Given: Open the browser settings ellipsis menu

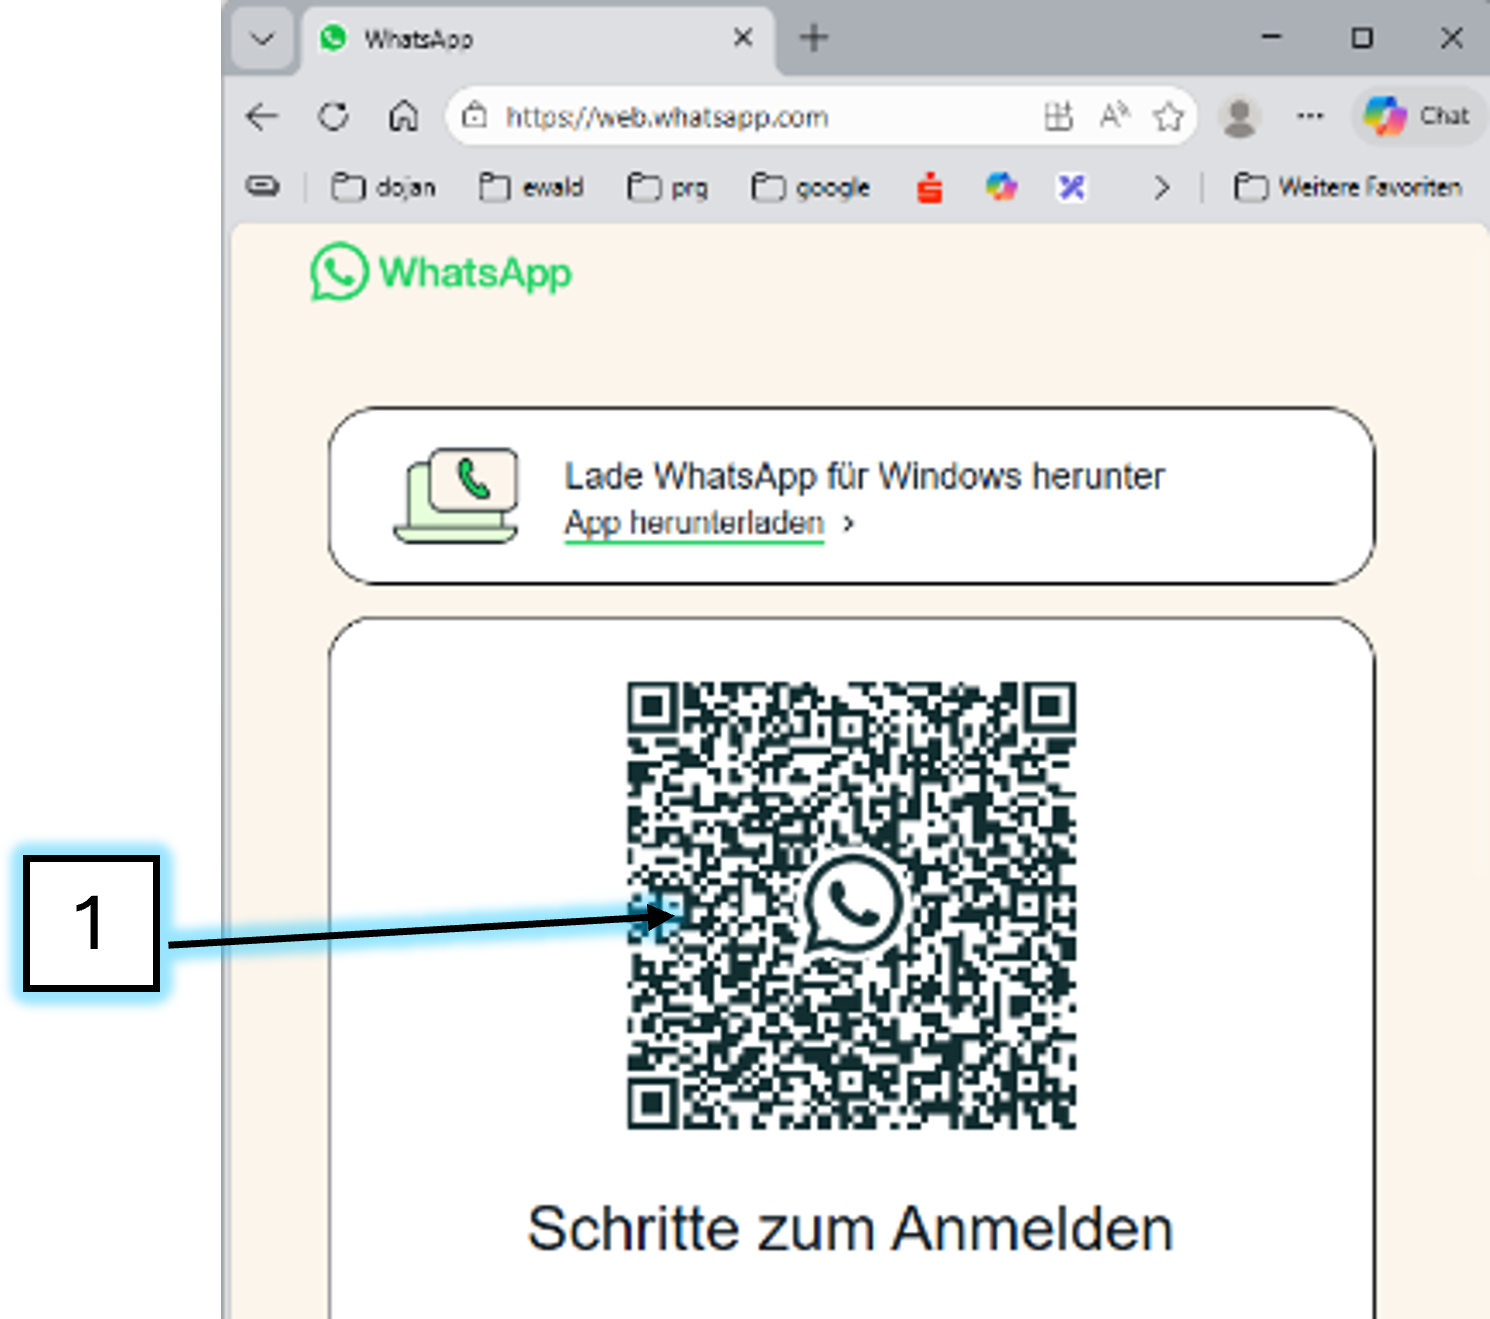Looking at the screenshot, I should coord(1310,117).
